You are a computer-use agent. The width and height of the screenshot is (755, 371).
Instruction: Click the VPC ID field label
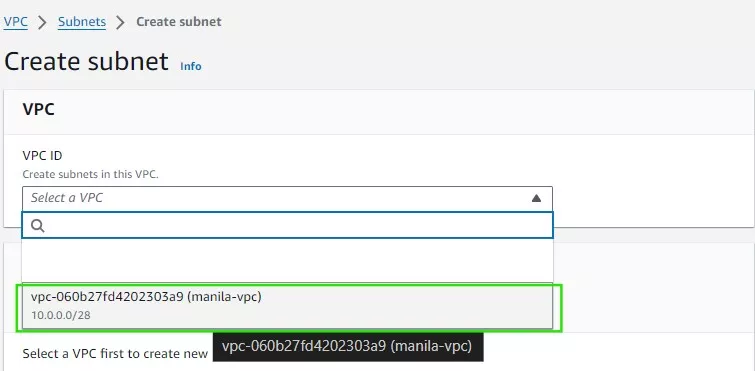click(x=42, y=155)
